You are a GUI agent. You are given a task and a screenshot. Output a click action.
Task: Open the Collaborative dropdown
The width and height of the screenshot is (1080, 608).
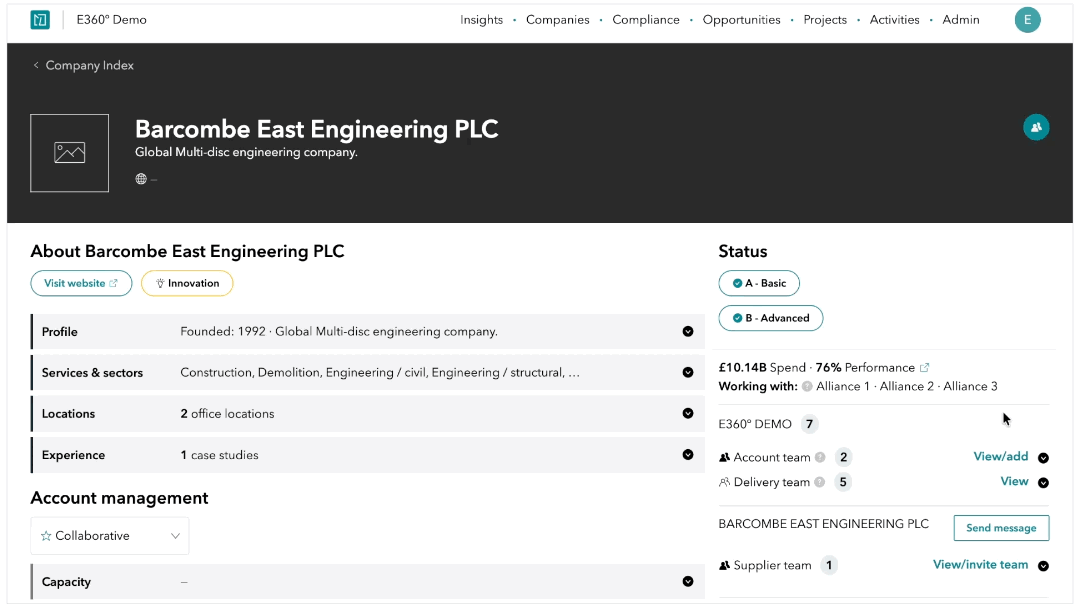[110, 536]
